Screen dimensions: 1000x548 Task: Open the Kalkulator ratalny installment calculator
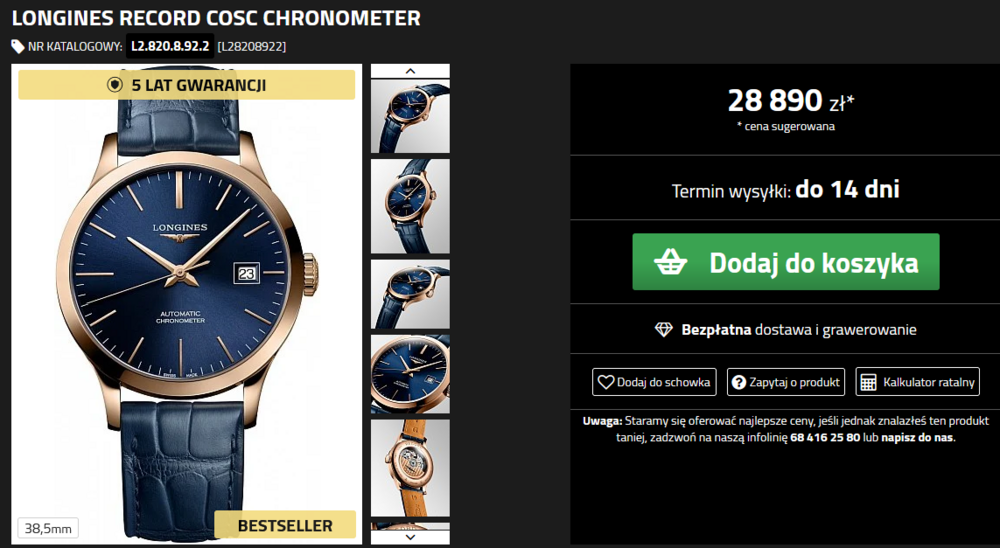[x=917, y=382]
